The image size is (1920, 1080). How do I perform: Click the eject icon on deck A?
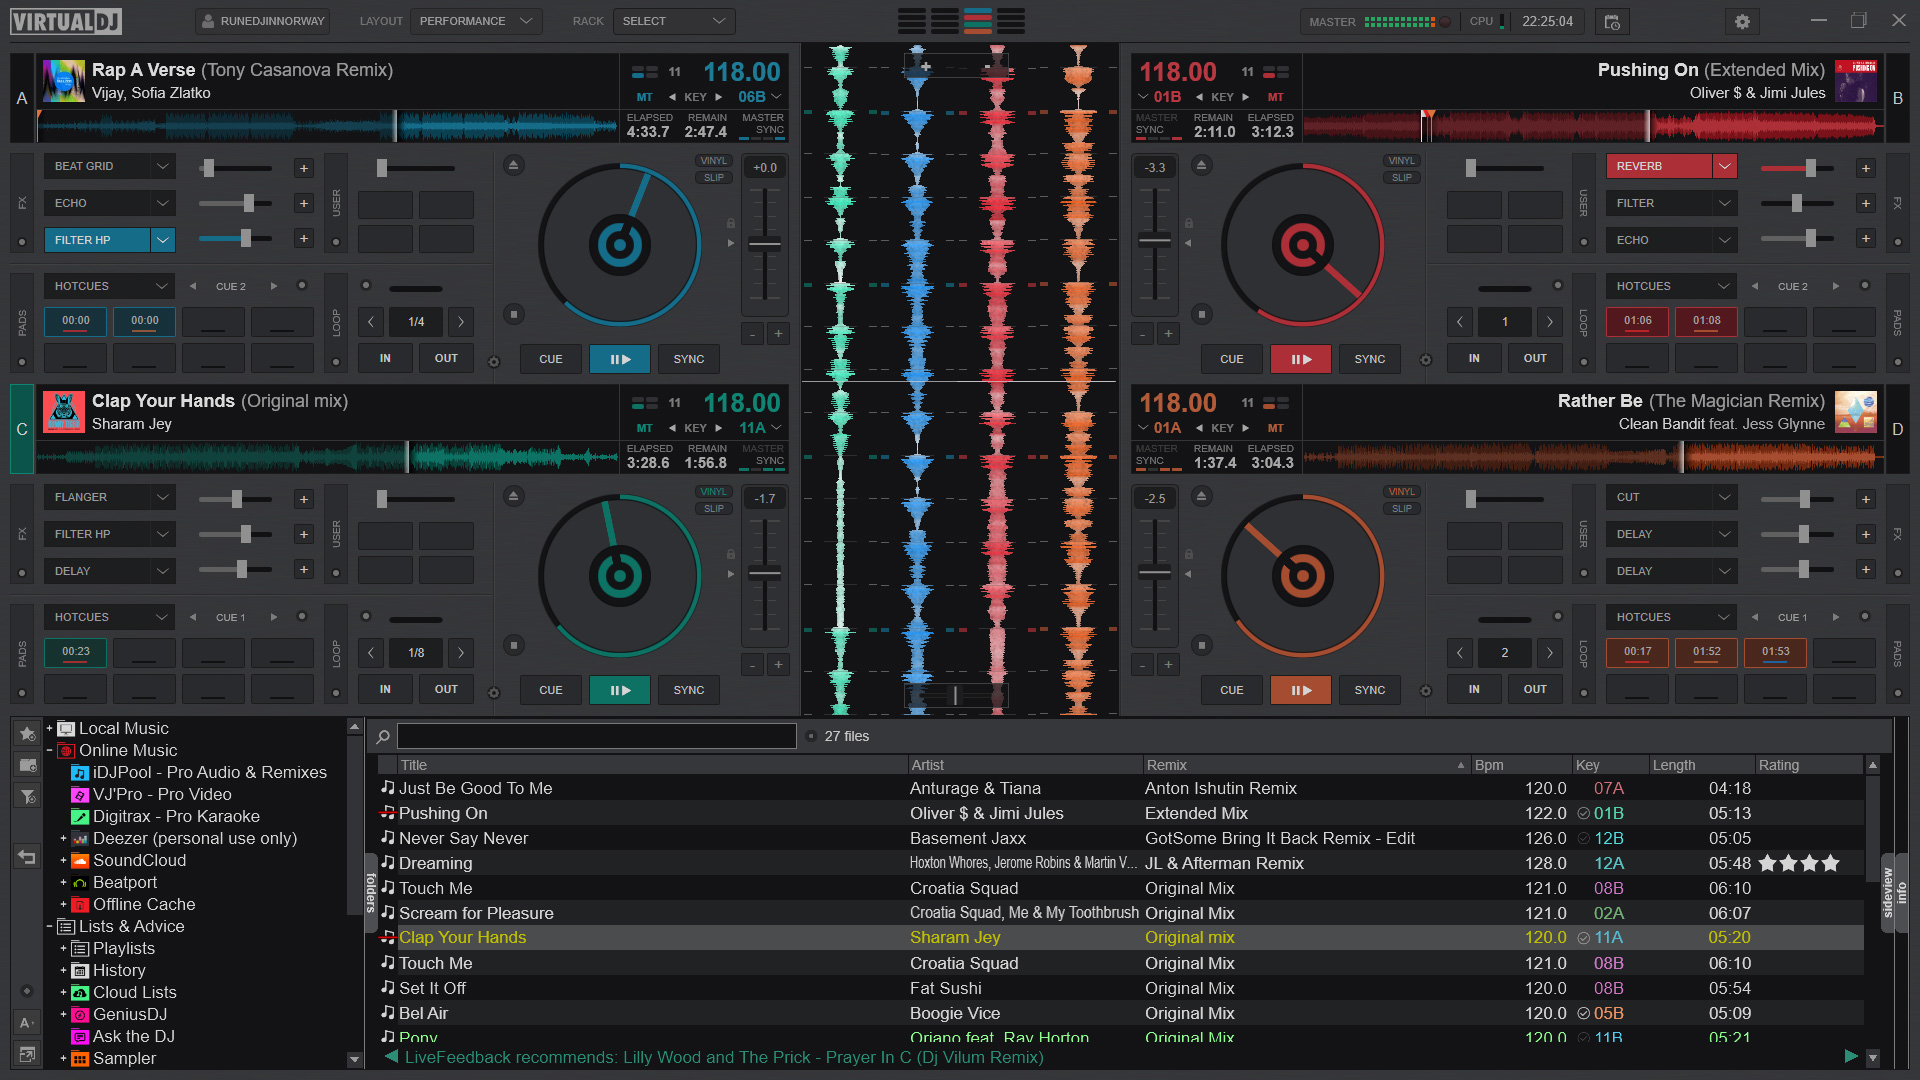point(514,166)
